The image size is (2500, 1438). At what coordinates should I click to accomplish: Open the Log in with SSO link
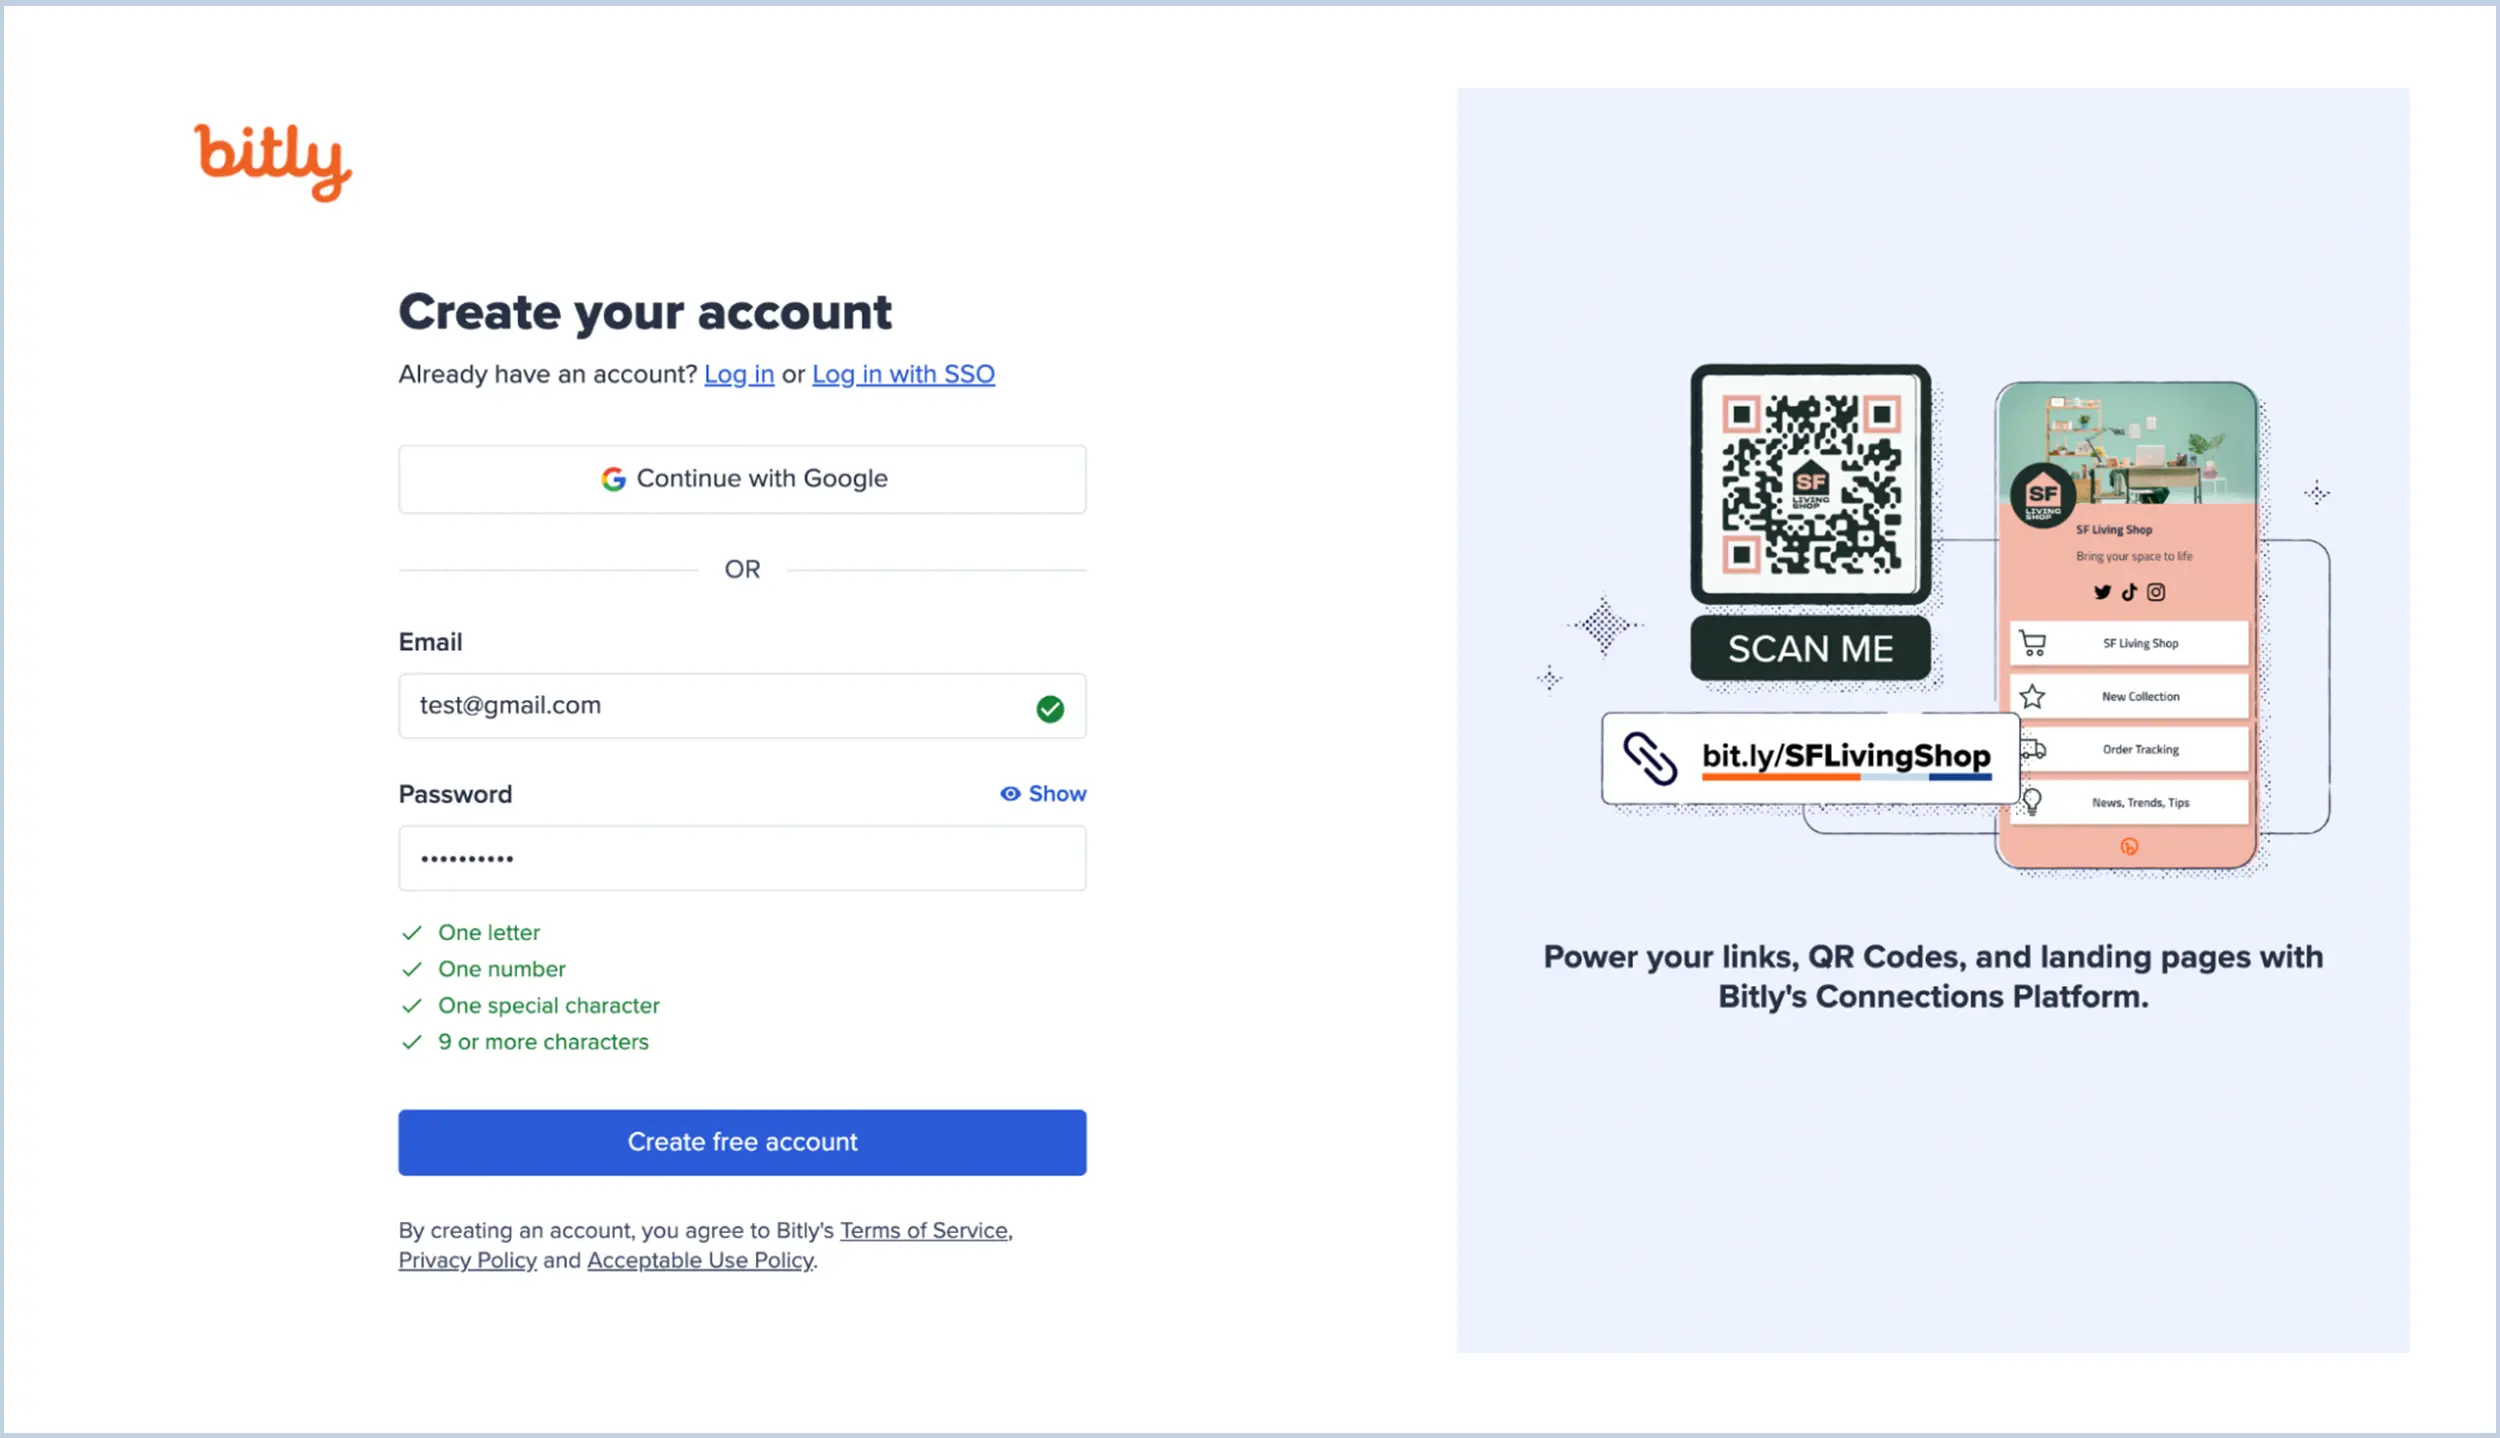point(903,374)
